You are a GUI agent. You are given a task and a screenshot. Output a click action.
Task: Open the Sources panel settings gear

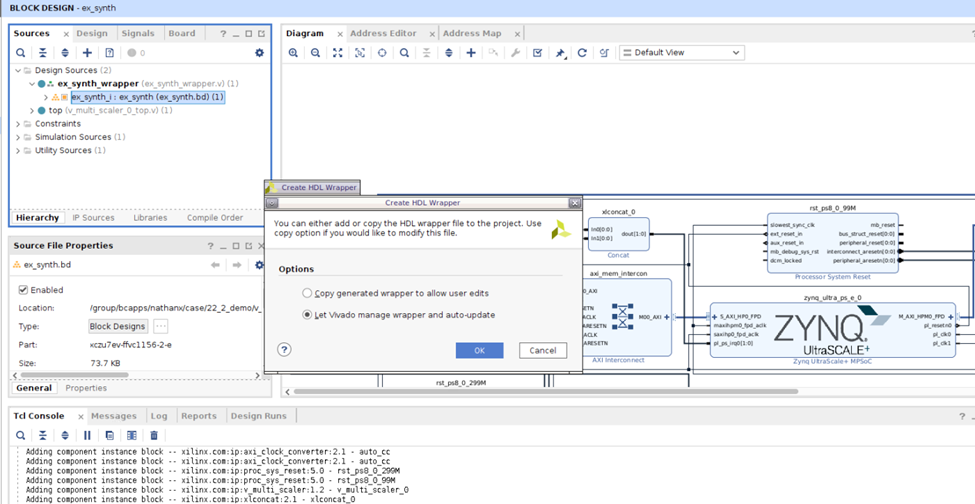coord(259,53)
